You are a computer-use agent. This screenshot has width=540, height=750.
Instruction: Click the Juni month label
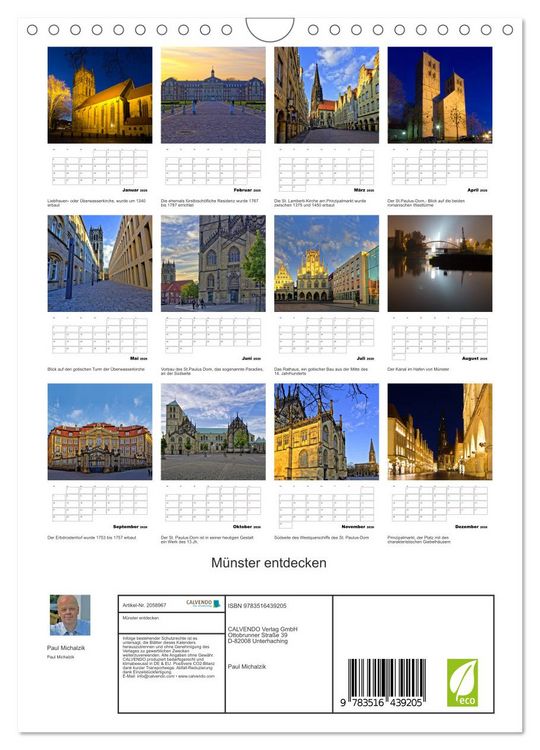click(x=252, y=358)
